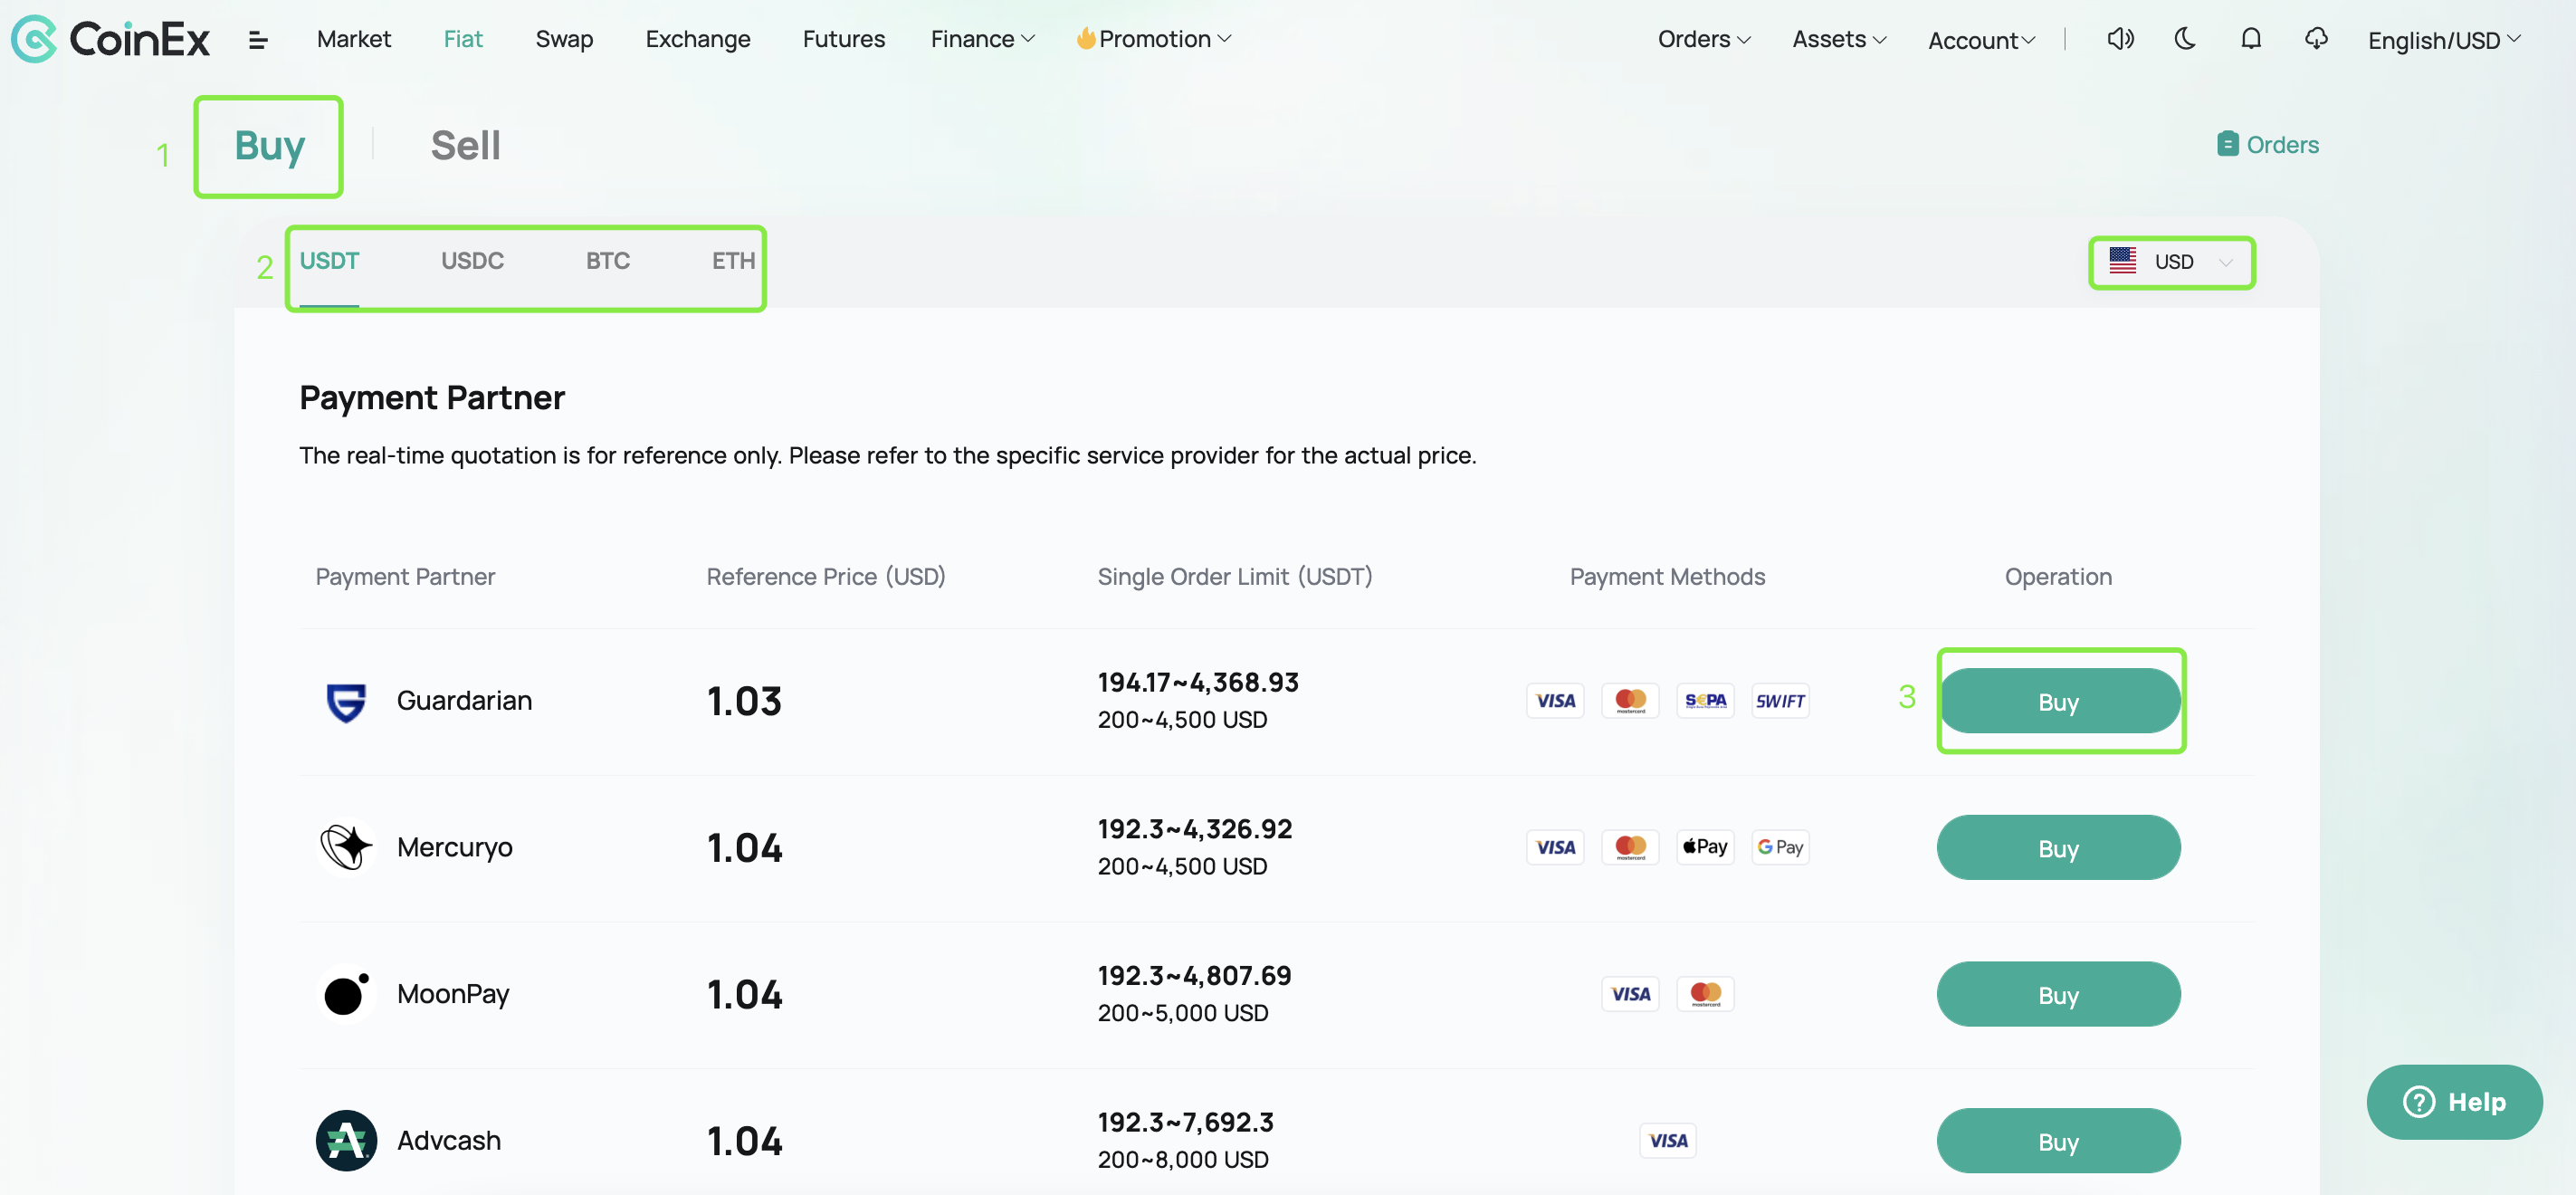Click Google Pay icon in Mercuryo row
Image resolution: width=2576 pixels, height=1195 pixels.
(x=1780, y=847)
